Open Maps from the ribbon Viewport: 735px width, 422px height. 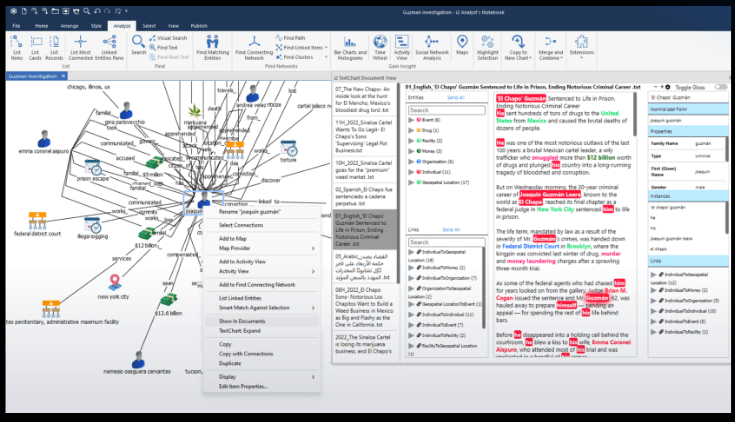[462, 45]
